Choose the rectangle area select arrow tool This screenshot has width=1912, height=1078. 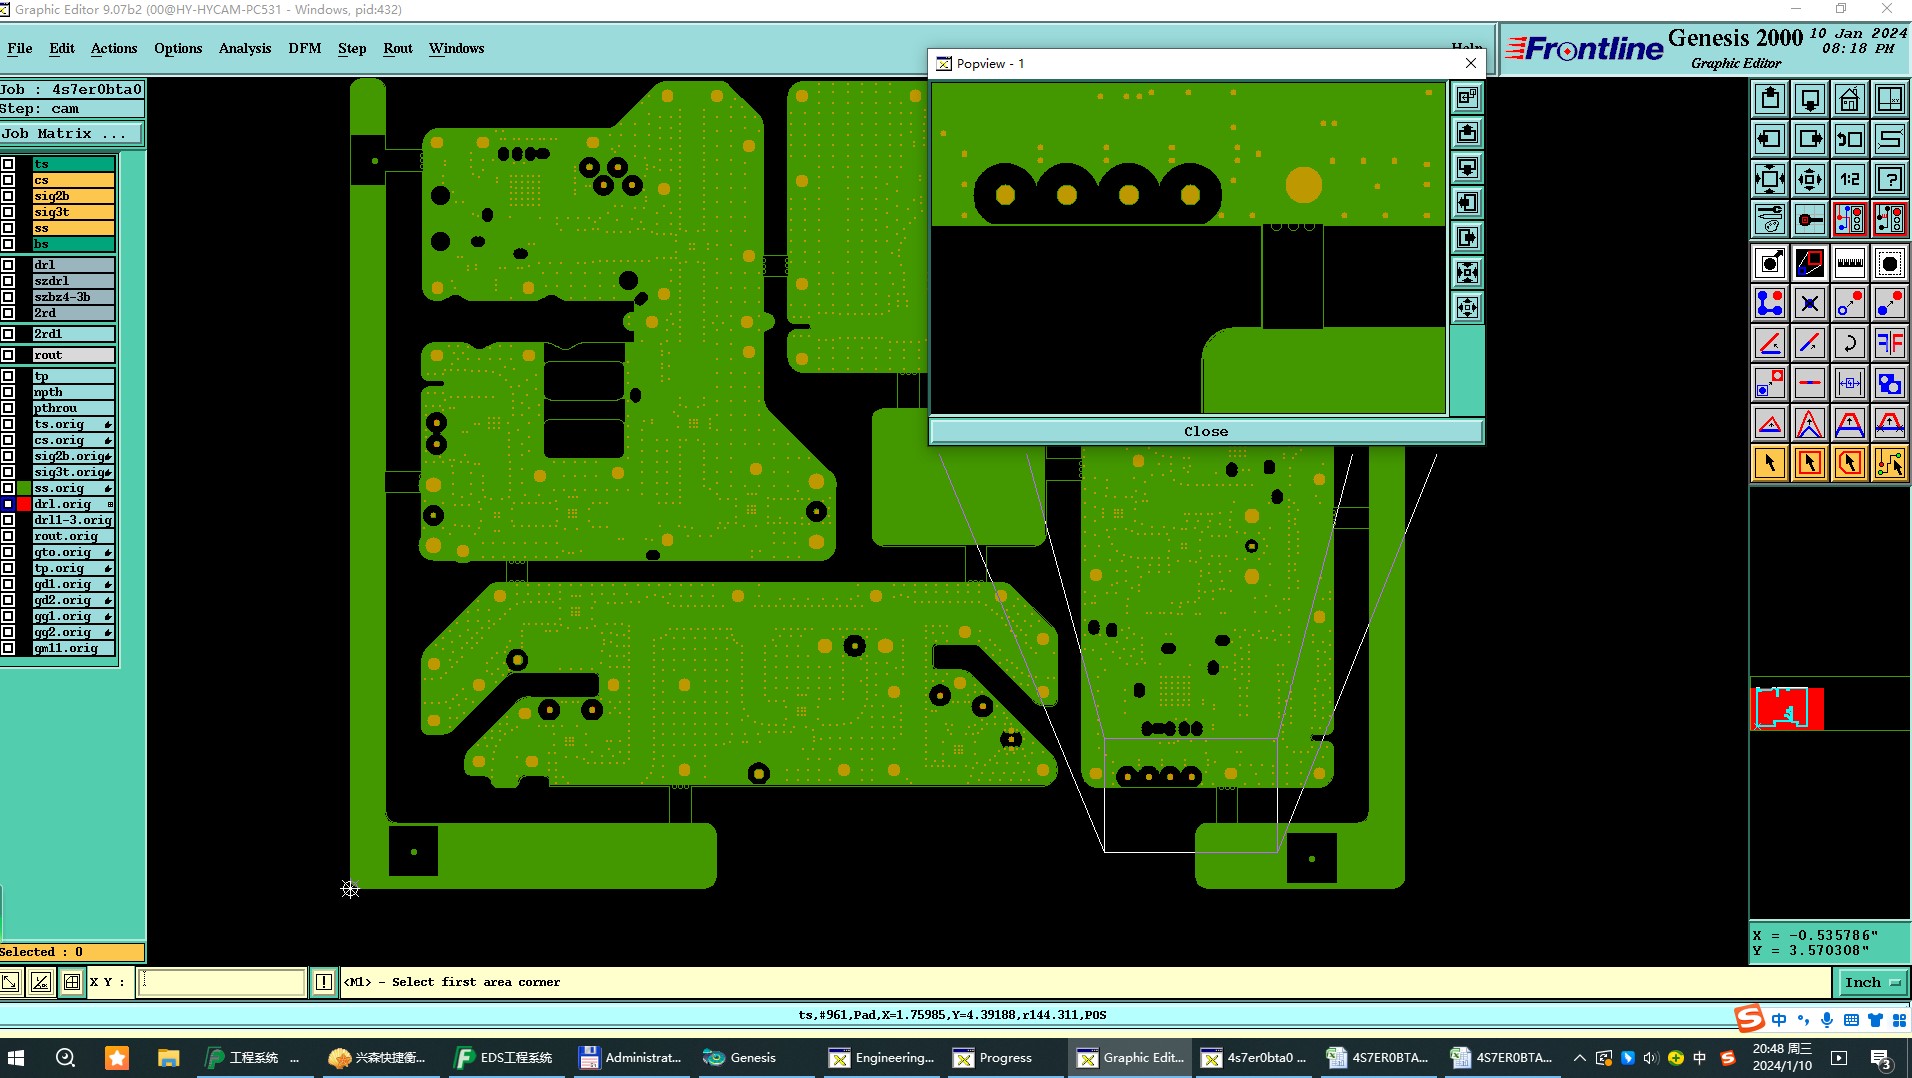coord(1809,463)
